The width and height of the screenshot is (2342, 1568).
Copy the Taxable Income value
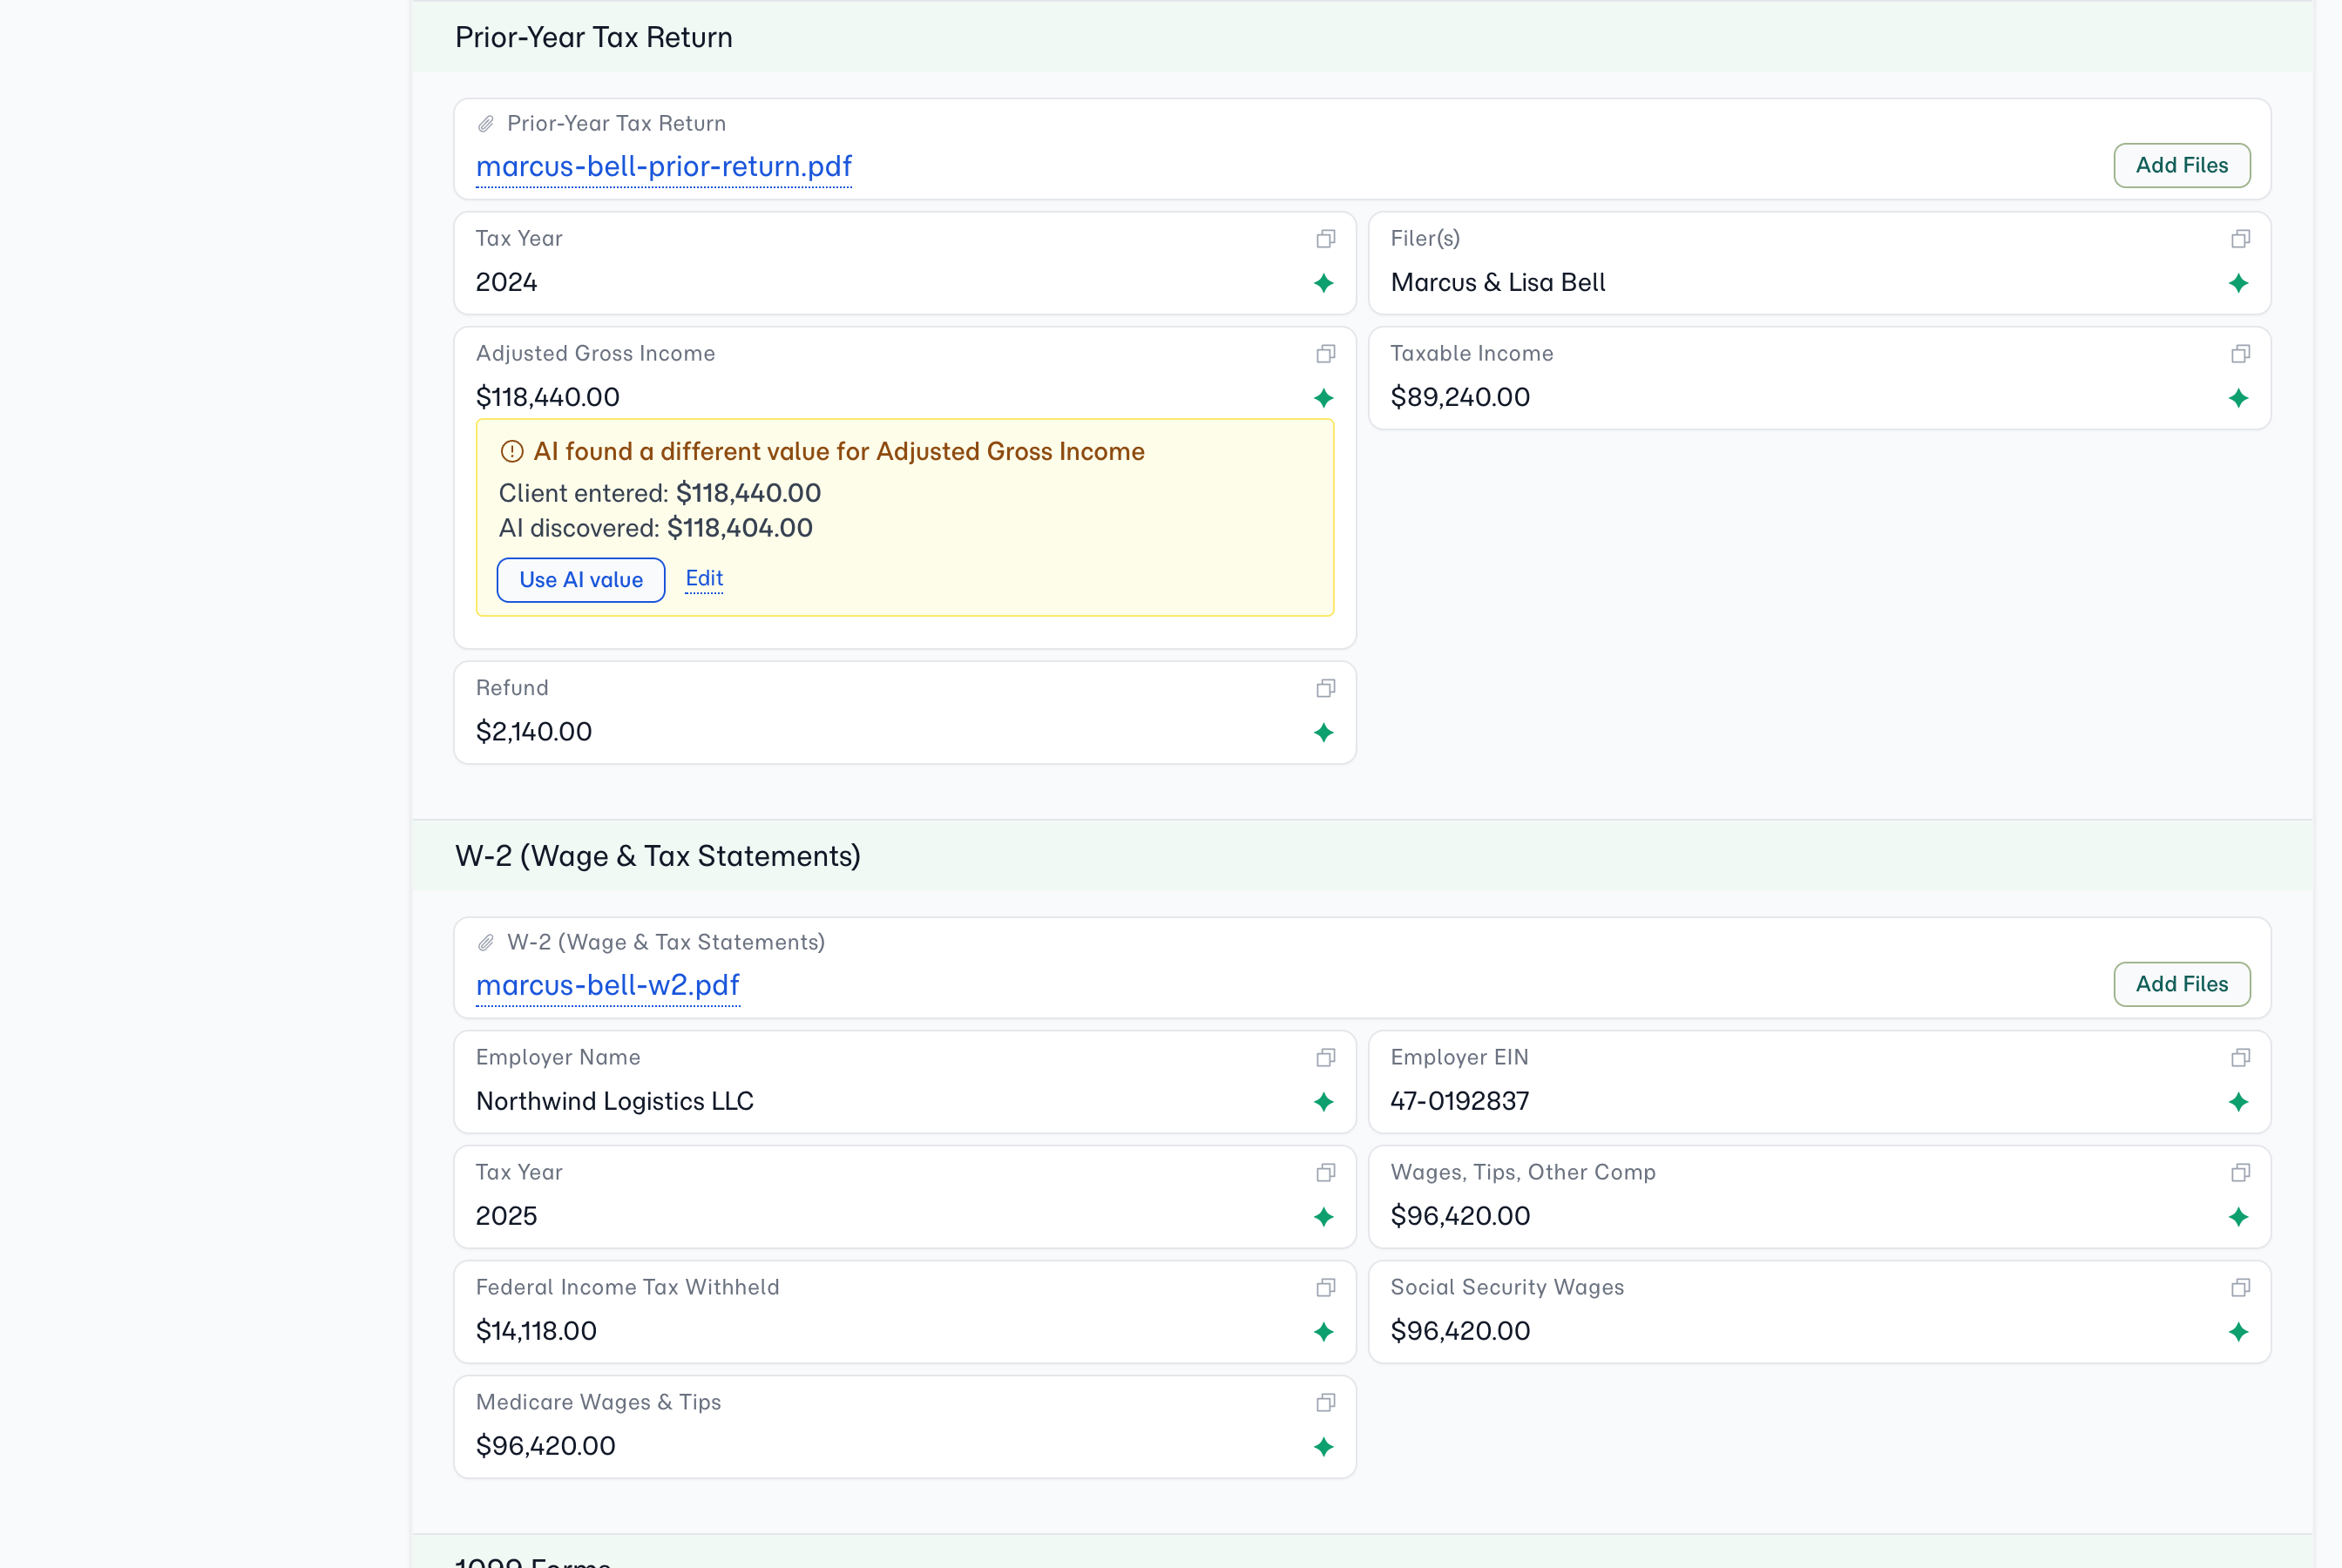click(x=2241, y=354)
